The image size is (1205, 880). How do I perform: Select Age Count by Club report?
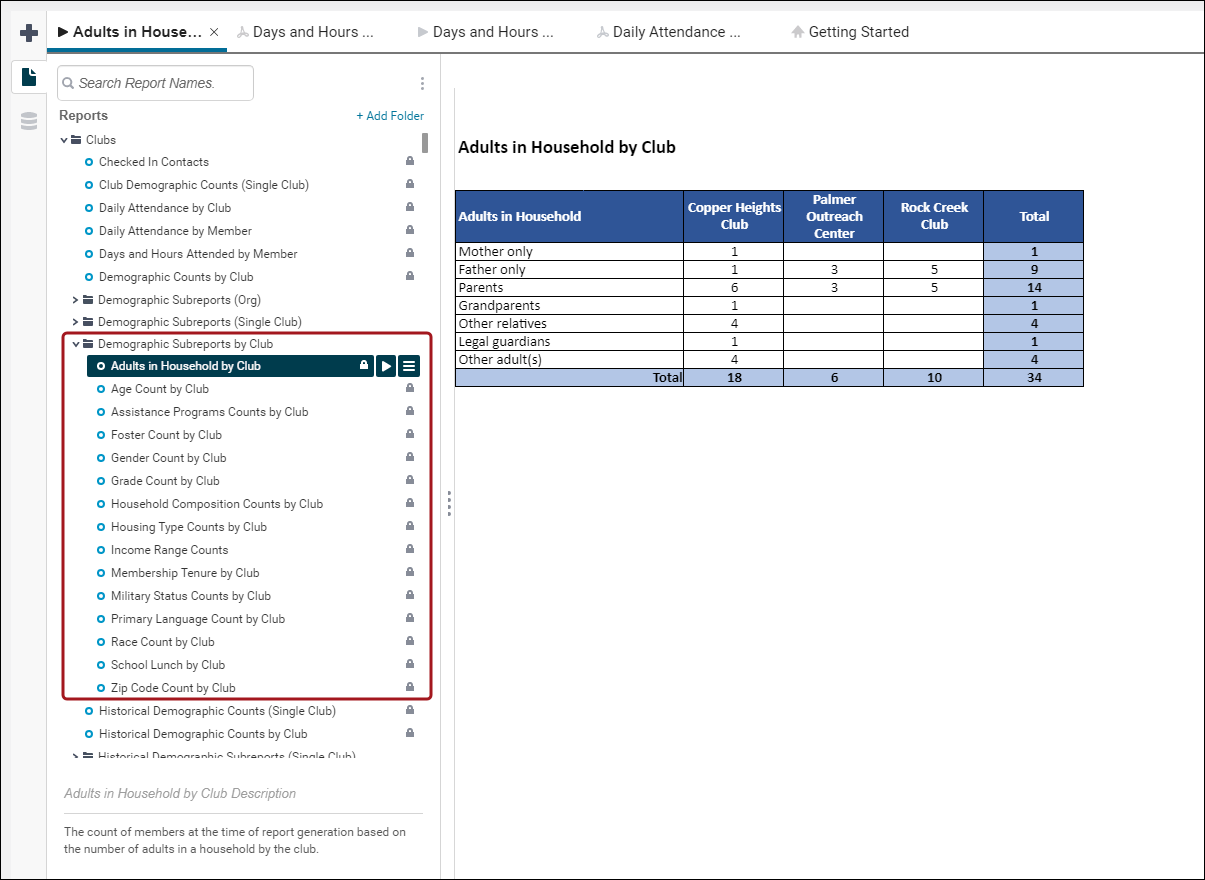(160, 389)
